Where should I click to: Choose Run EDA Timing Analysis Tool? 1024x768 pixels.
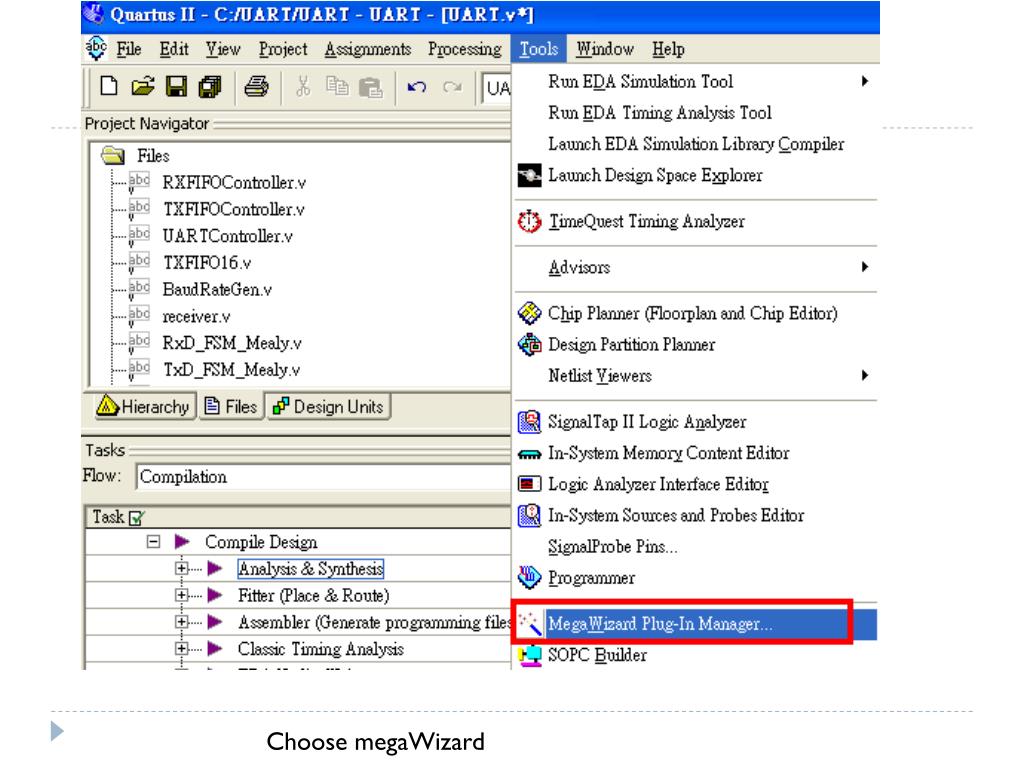[696, 113]
